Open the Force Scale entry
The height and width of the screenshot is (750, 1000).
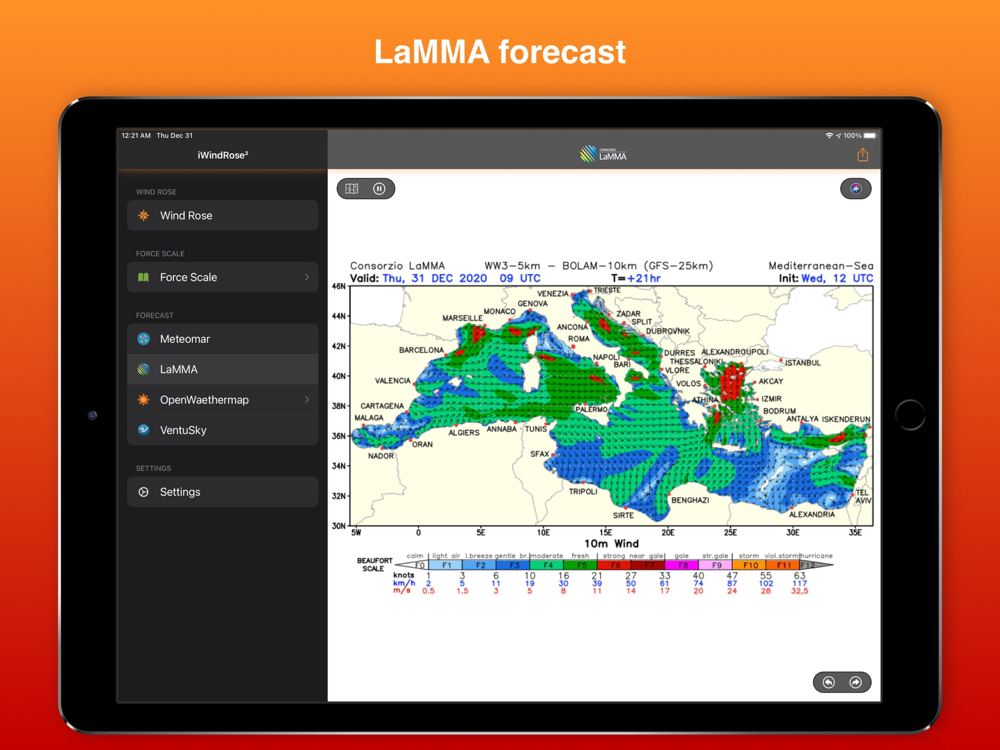coord(223,277)
